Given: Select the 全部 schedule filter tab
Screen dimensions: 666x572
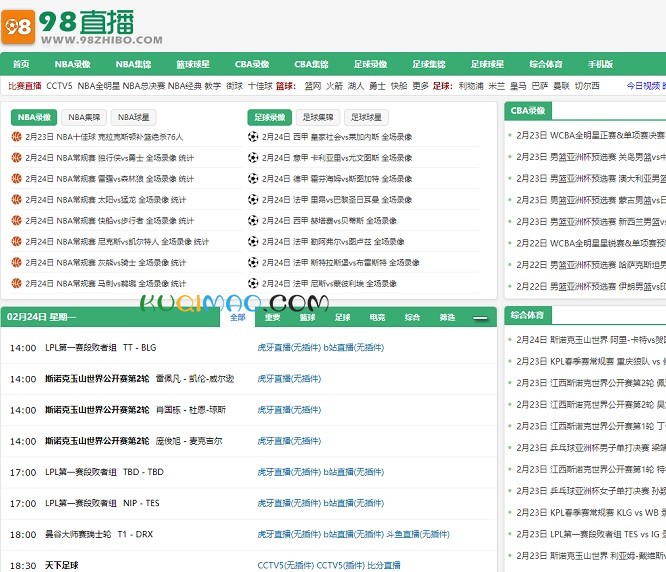Looking at the screenshot, I should pyautogui.click(x=237, y=317).
